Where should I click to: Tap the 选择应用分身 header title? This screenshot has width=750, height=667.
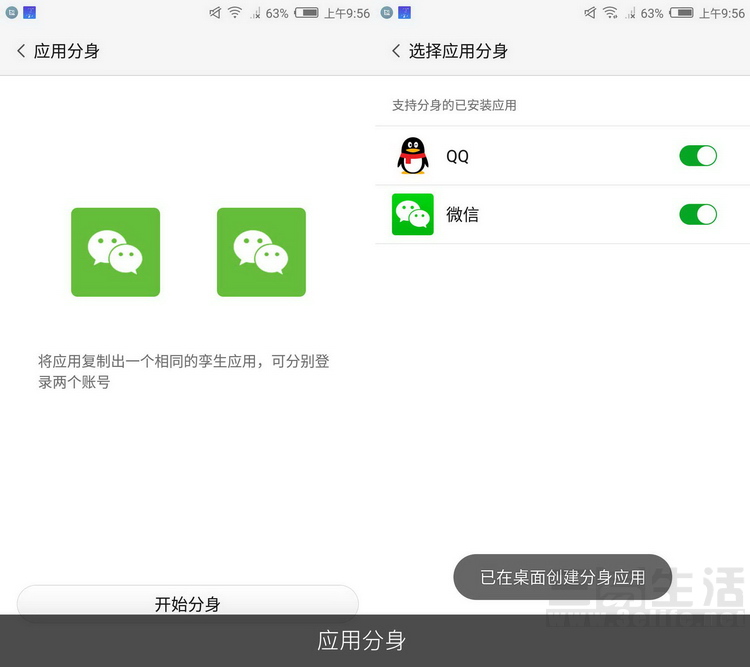point(458,51)
